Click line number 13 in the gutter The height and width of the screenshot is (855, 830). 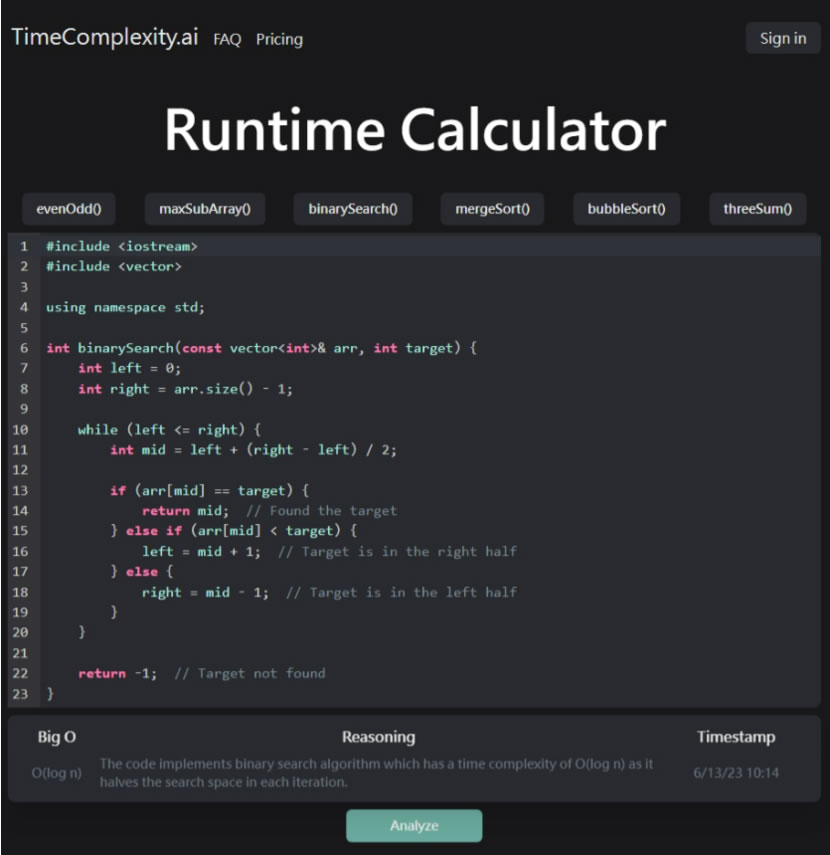[20, 491]
